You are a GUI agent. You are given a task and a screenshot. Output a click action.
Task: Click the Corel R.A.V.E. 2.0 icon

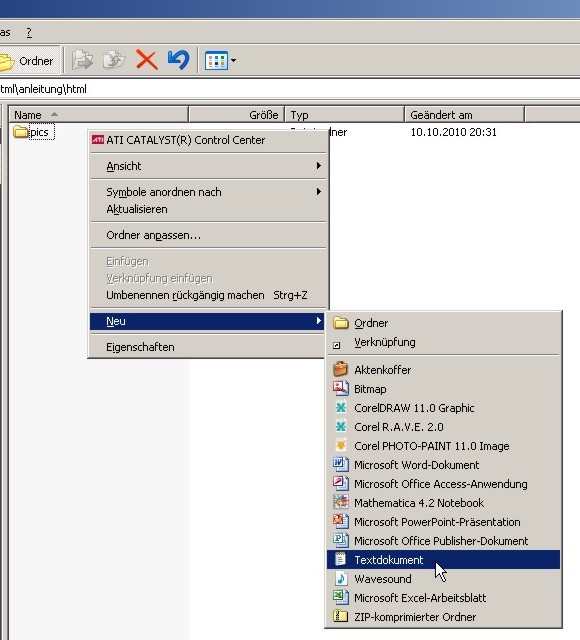click(340, 427)
